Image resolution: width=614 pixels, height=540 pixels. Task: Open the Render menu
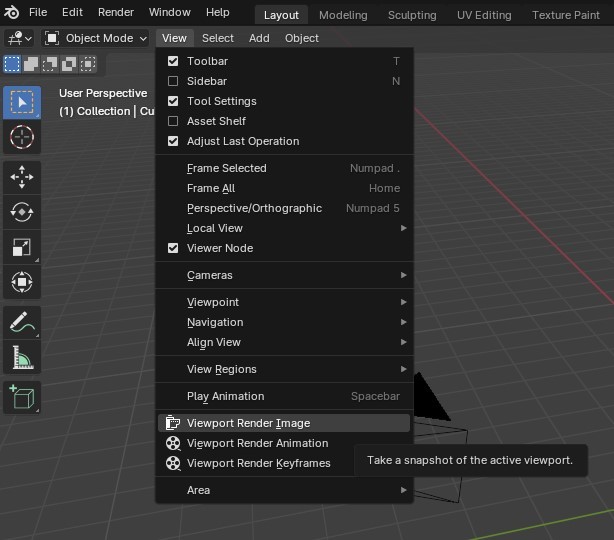pyautogui.click(x=116, y=13)
